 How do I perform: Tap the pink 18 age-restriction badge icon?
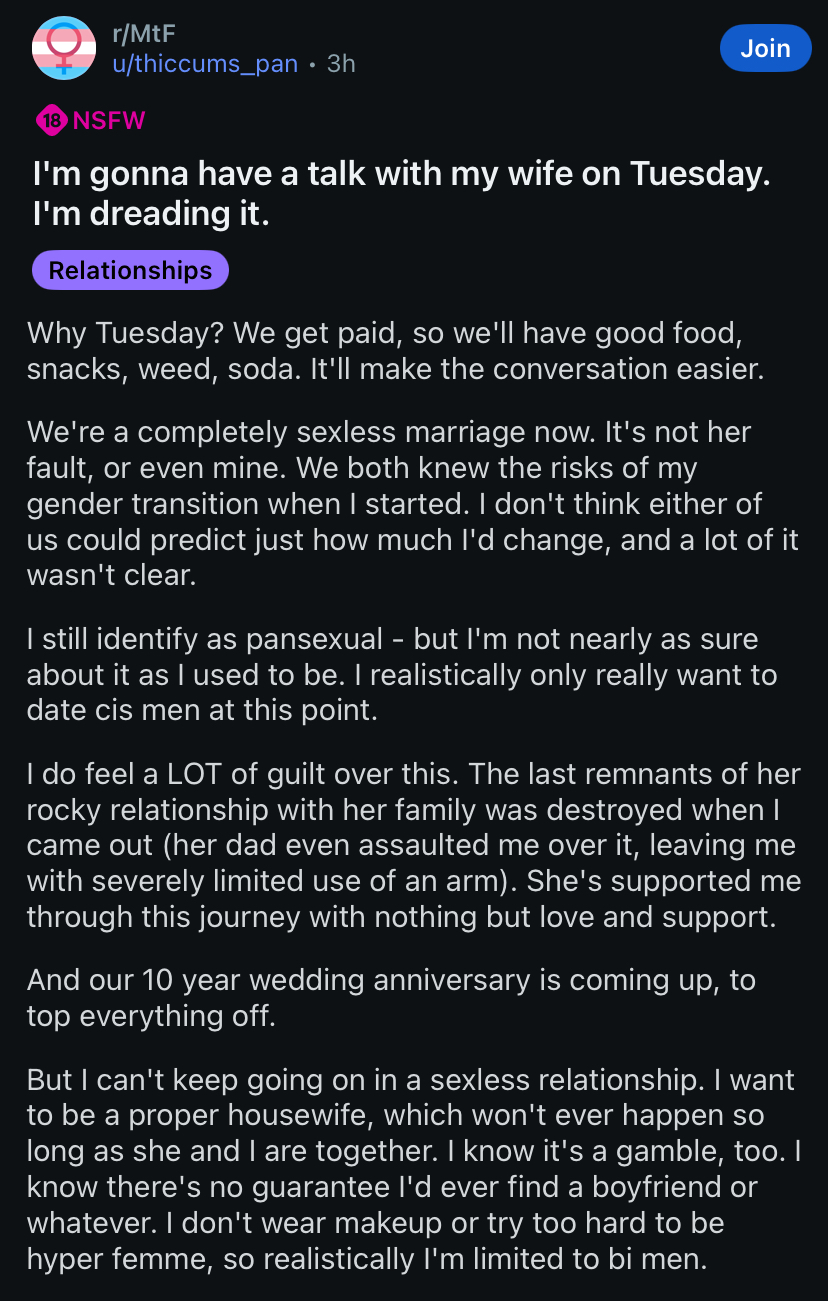click(51, 121)
